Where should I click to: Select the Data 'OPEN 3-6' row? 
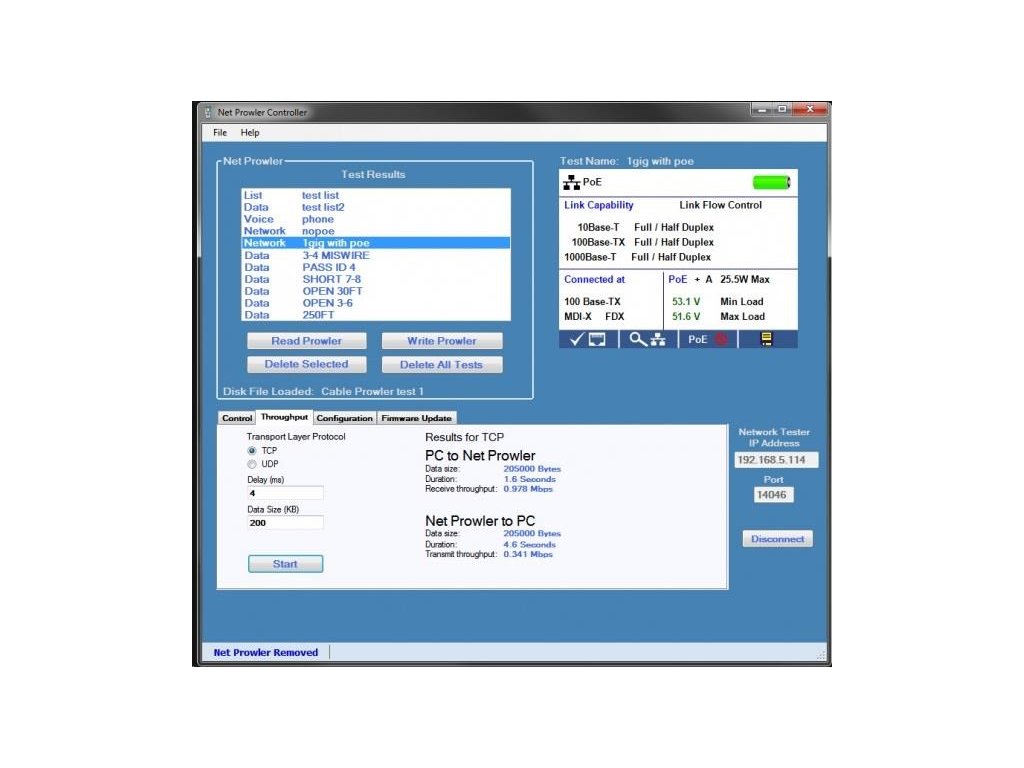(376, 303)
